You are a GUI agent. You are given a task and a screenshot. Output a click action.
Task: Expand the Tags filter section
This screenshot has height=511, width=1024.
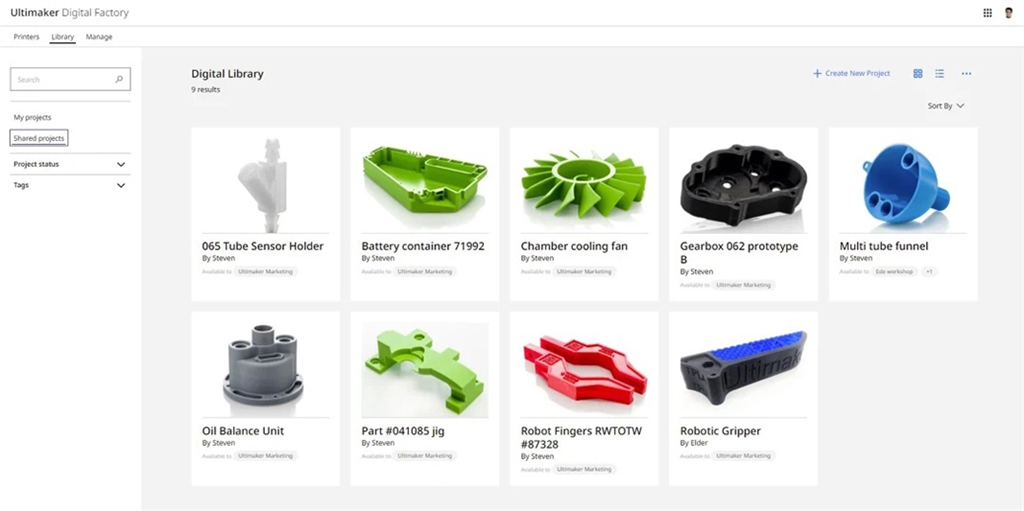point(71,185)
